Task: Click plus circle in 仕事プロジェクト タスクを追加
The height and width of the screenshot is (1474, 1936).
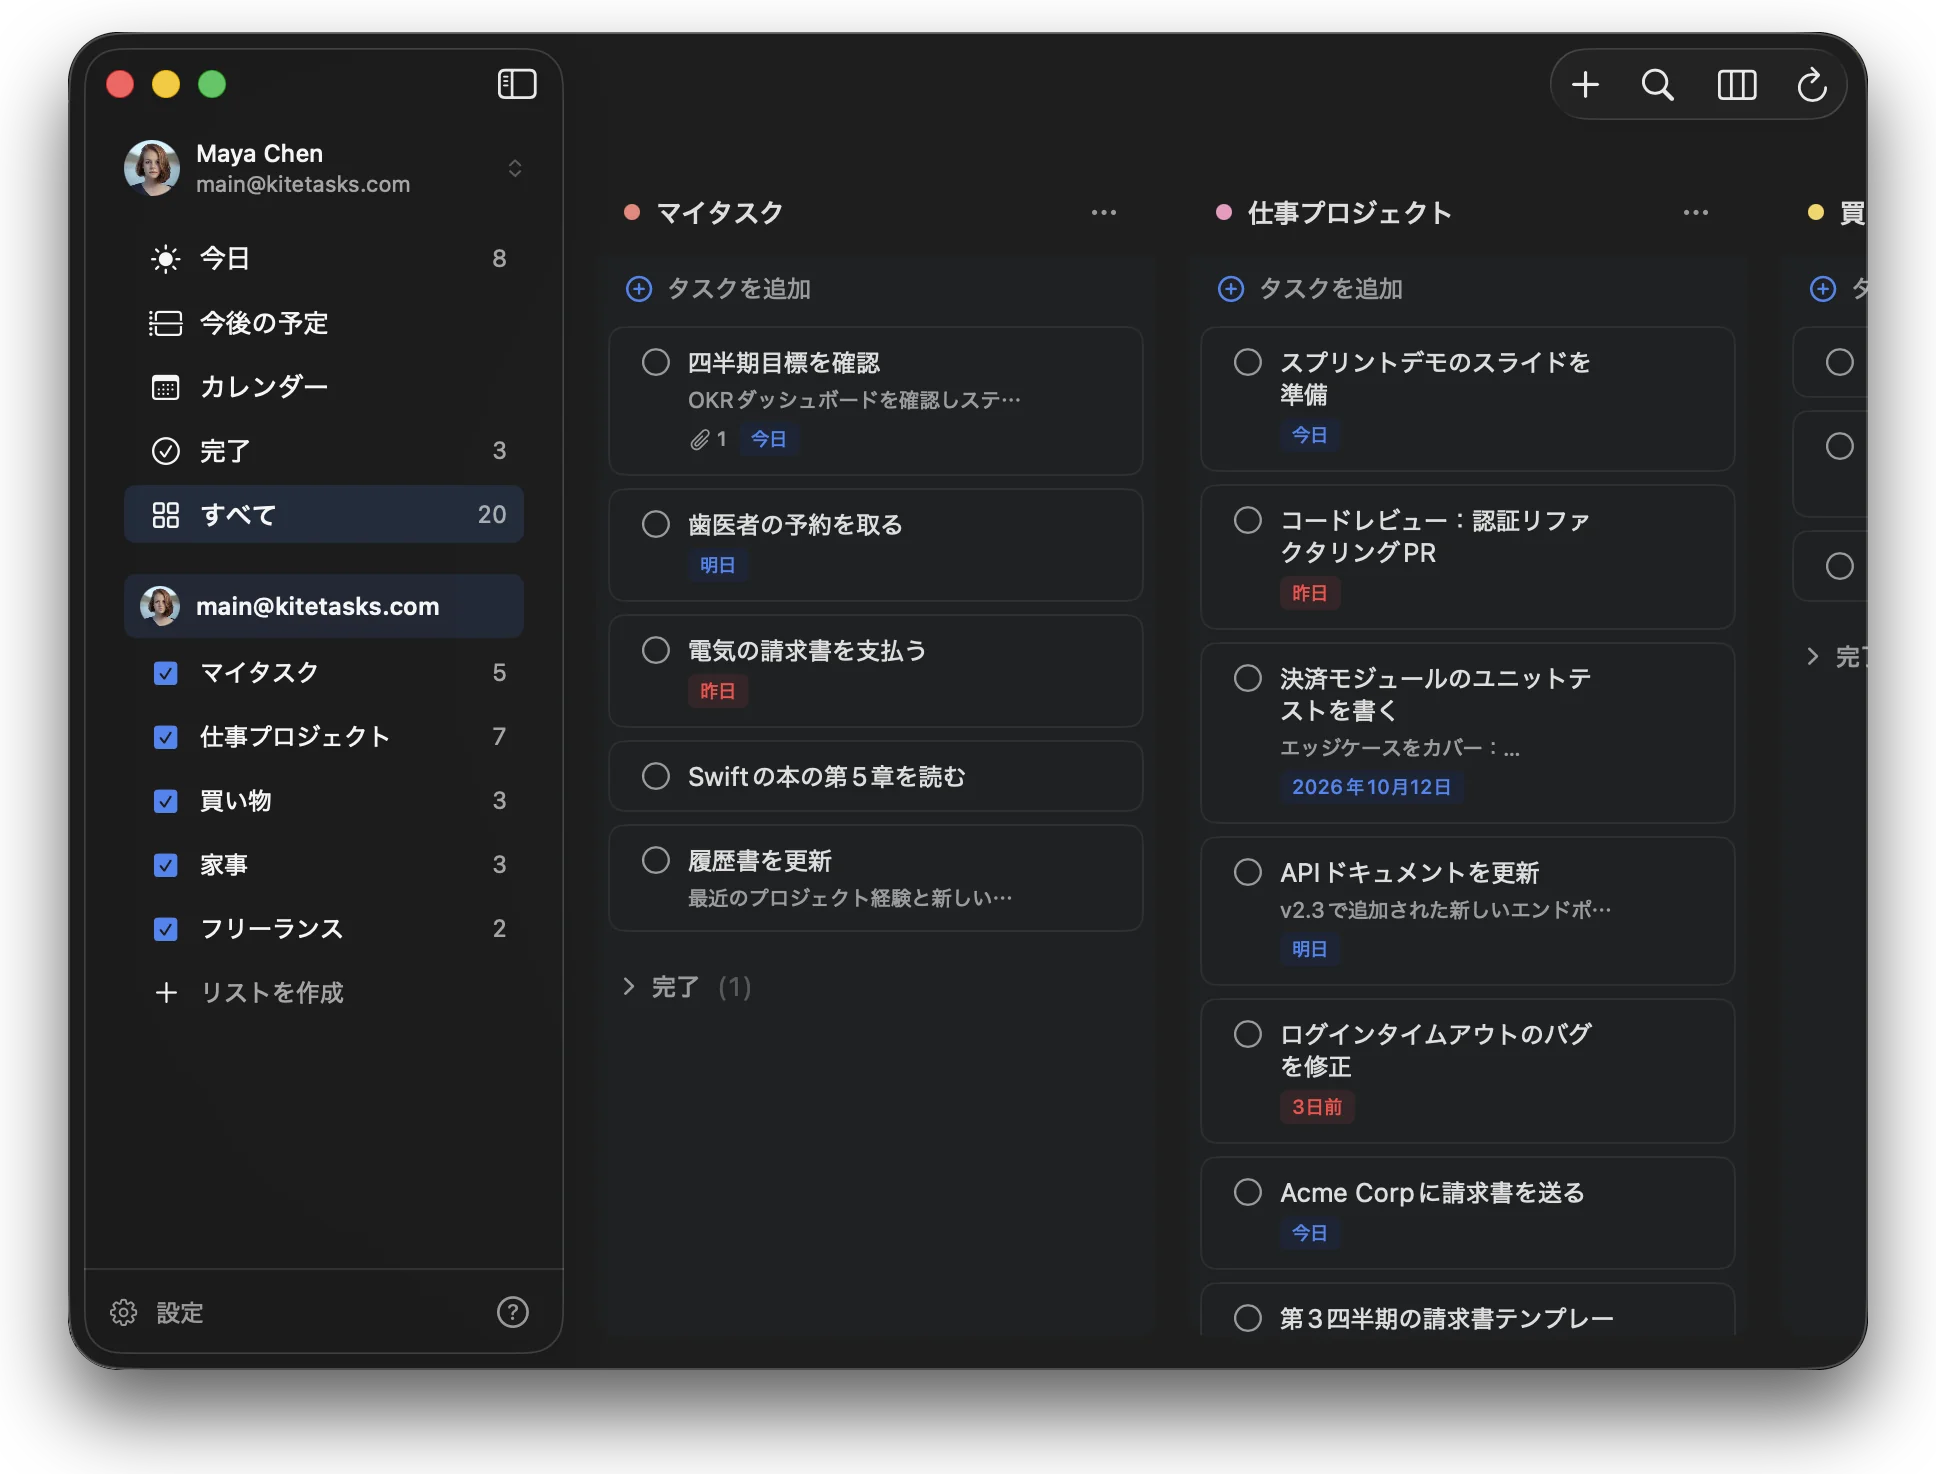Action: (x=1231, y=289)
